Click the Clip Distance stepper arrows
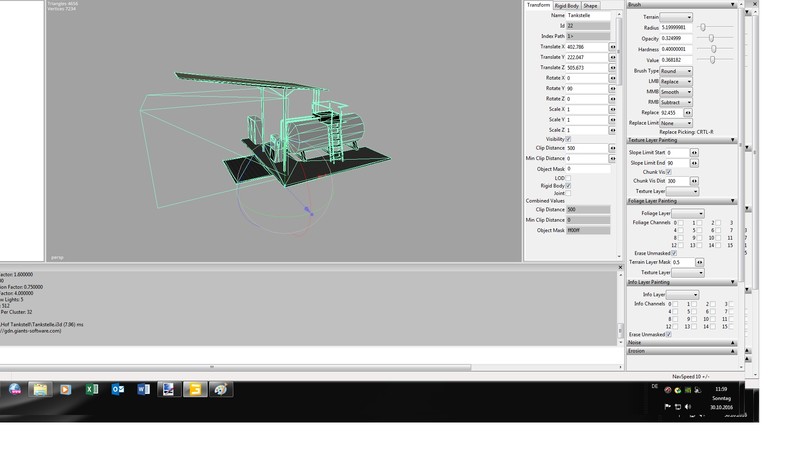 (611, 148)
